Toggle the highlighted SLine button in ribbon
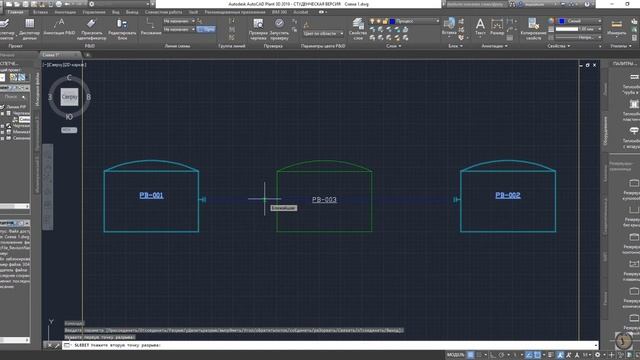This screenshot has width=640, height=360. point(206,29)
